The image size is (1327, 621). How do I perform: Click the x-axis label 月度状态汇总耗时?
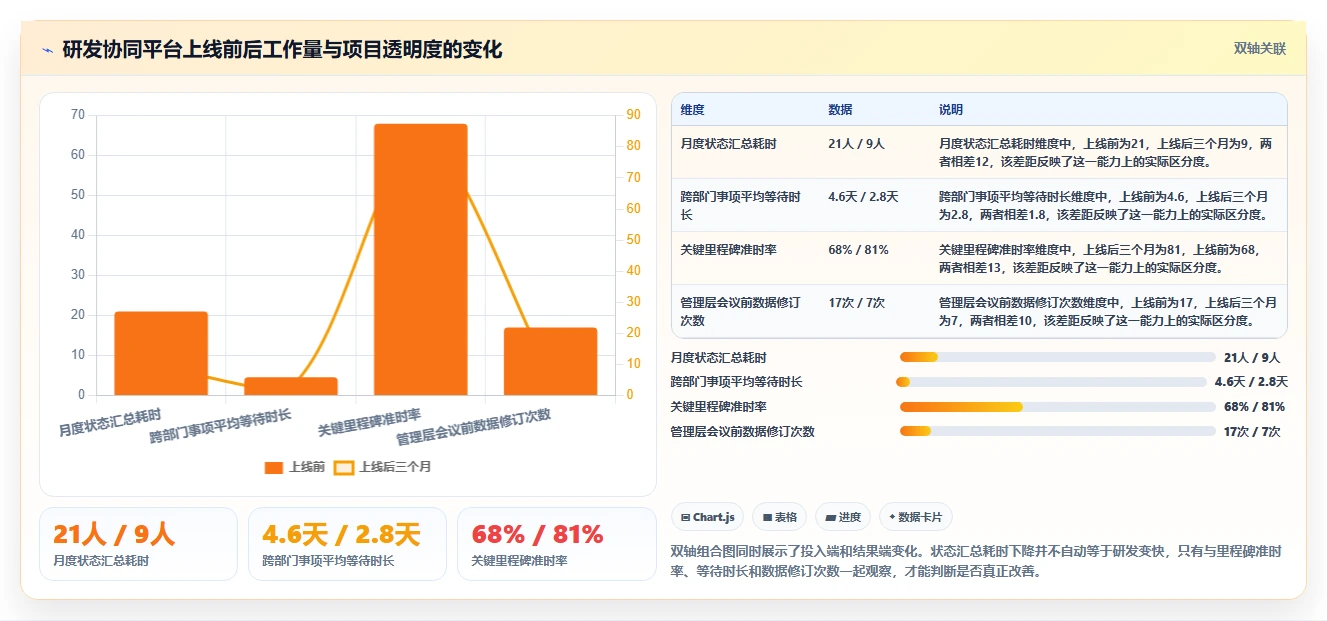click(109, 422)
